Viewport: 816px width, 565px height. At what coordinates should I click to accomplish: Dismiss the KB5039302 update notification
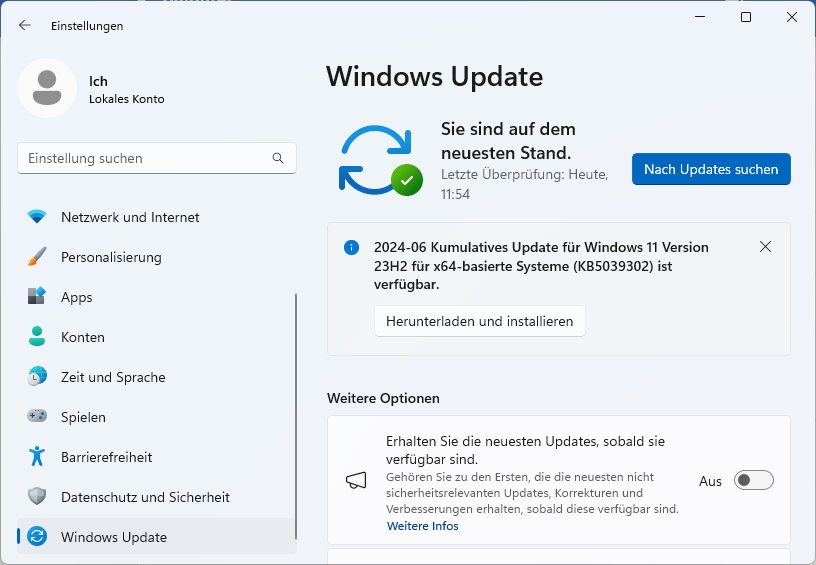(765, 247)
